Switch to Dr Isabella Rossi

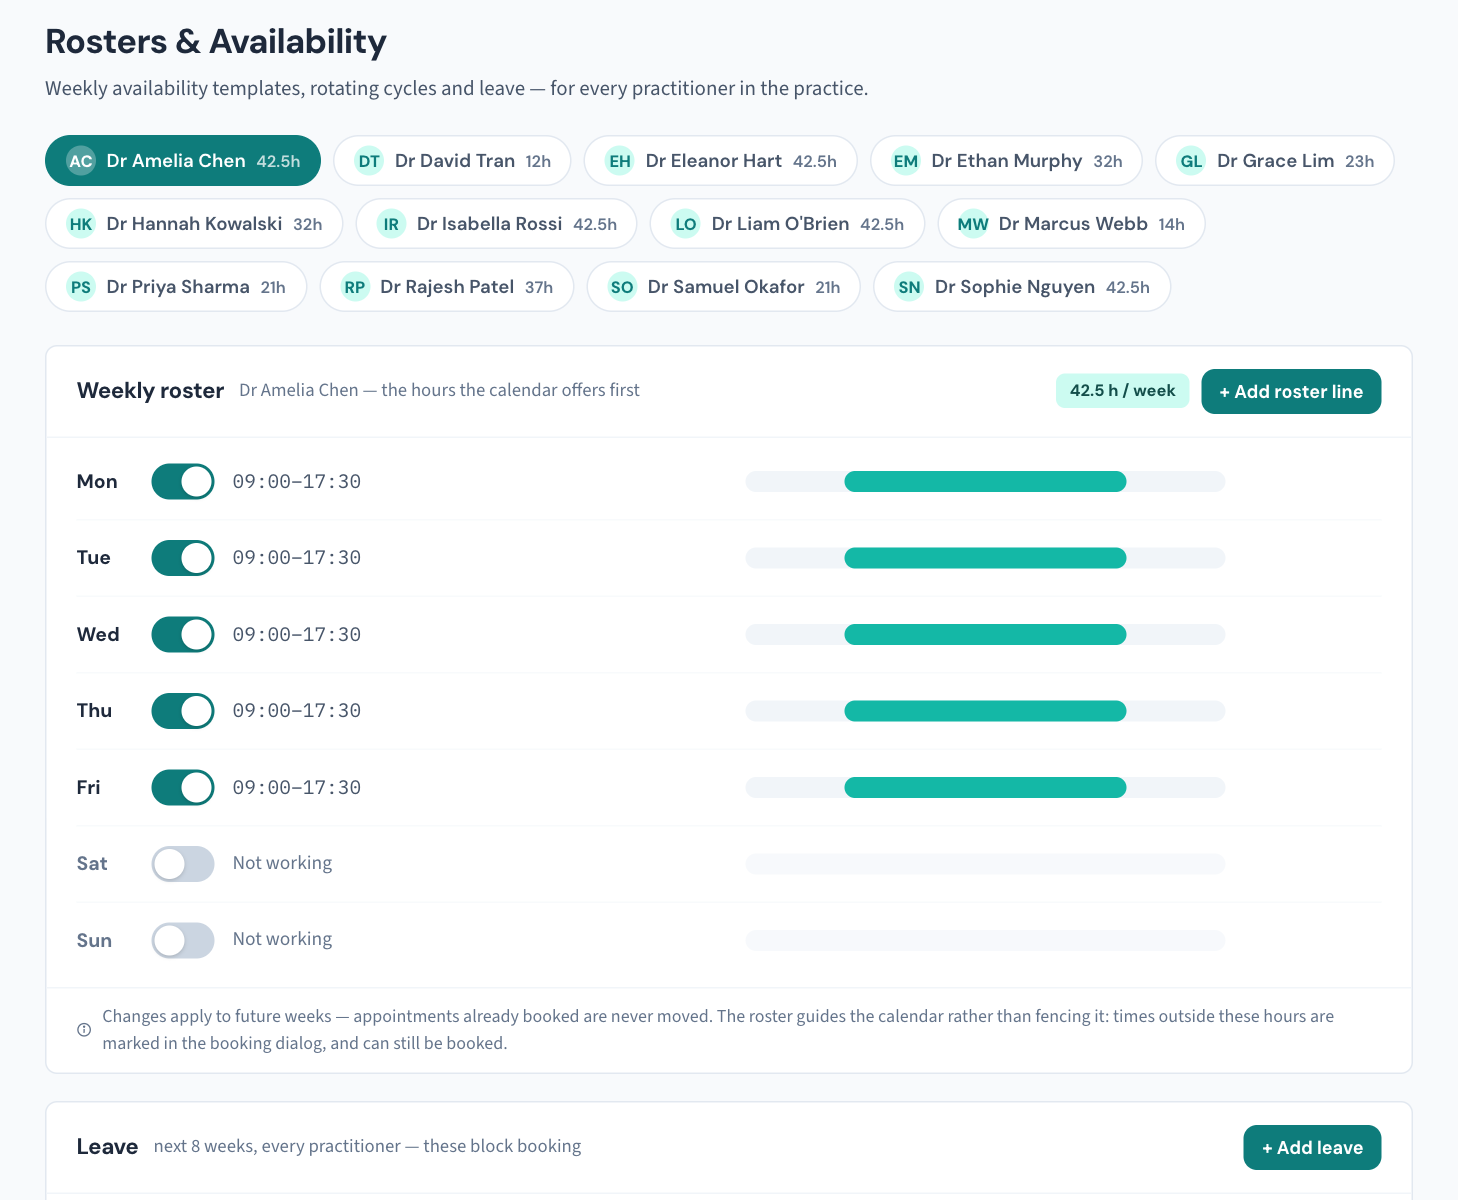point(497,224)
